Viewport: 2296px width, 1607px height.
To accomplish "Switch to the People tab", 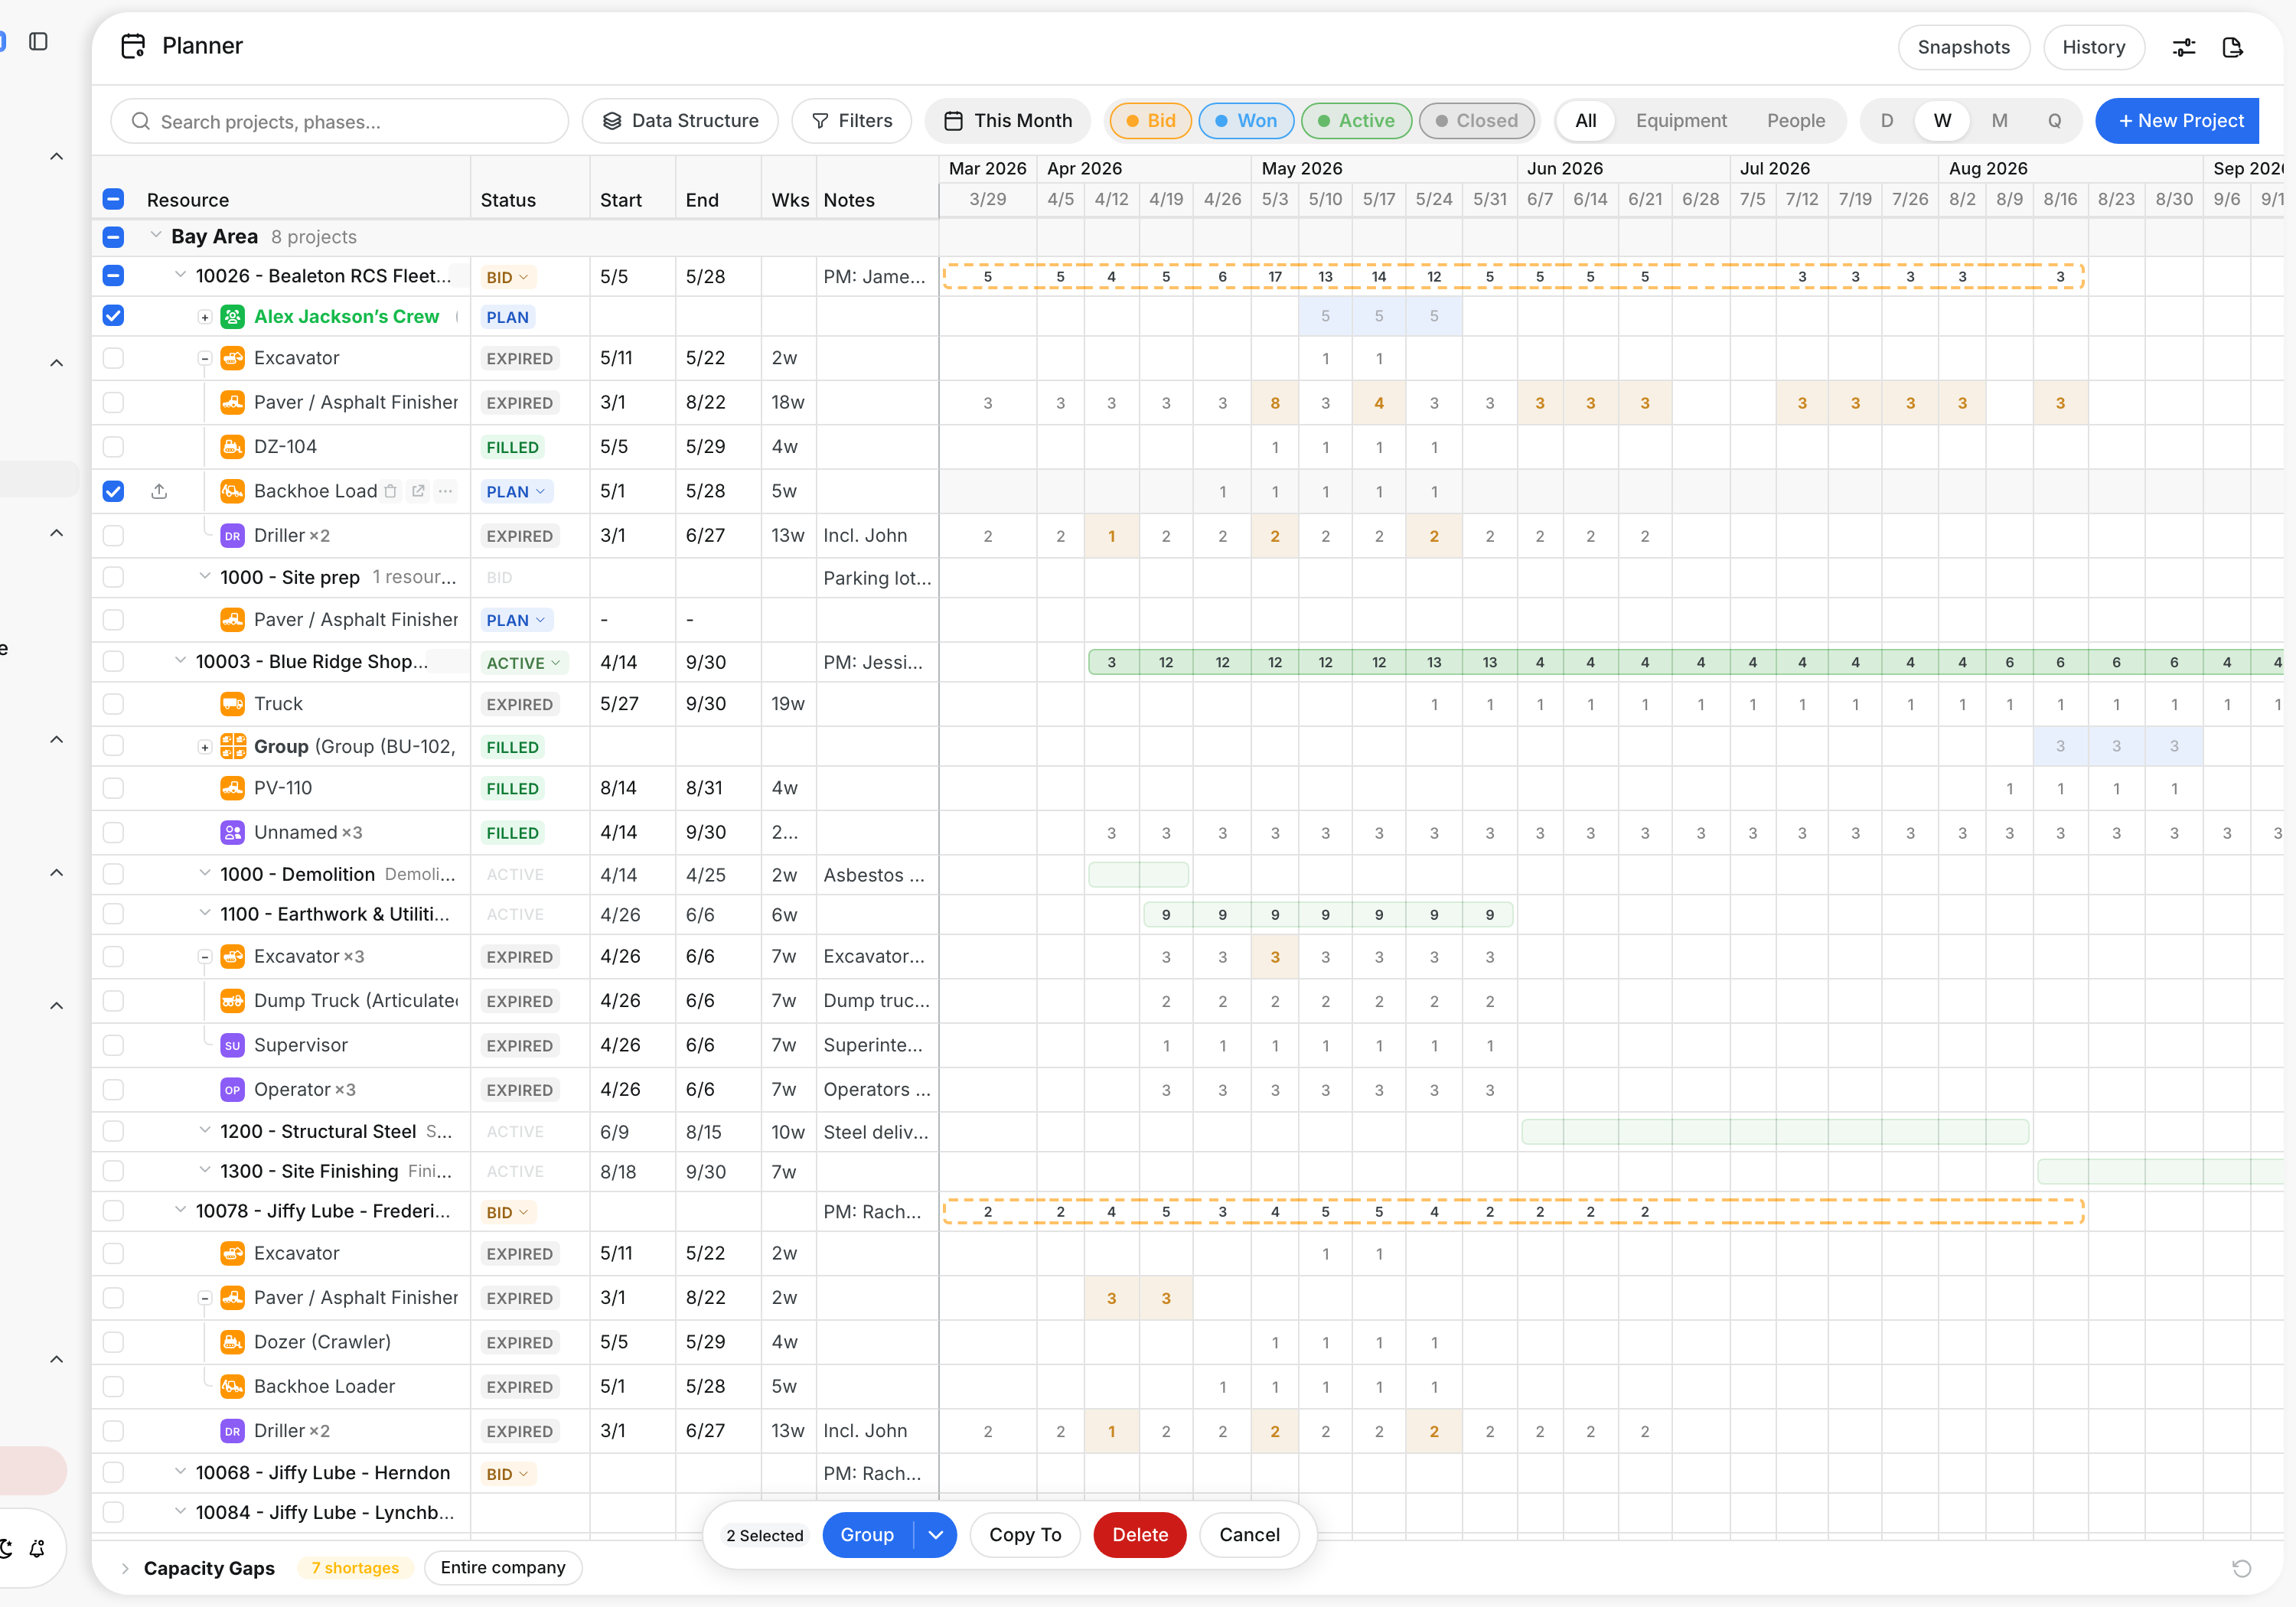I will point(1795,121).
